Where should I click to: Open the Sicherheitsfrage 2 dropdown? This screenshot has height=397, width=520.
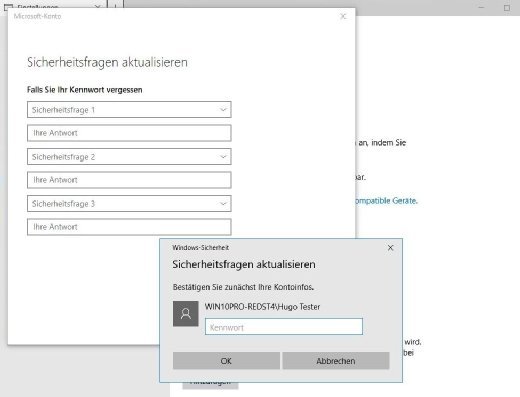point(129,157)
